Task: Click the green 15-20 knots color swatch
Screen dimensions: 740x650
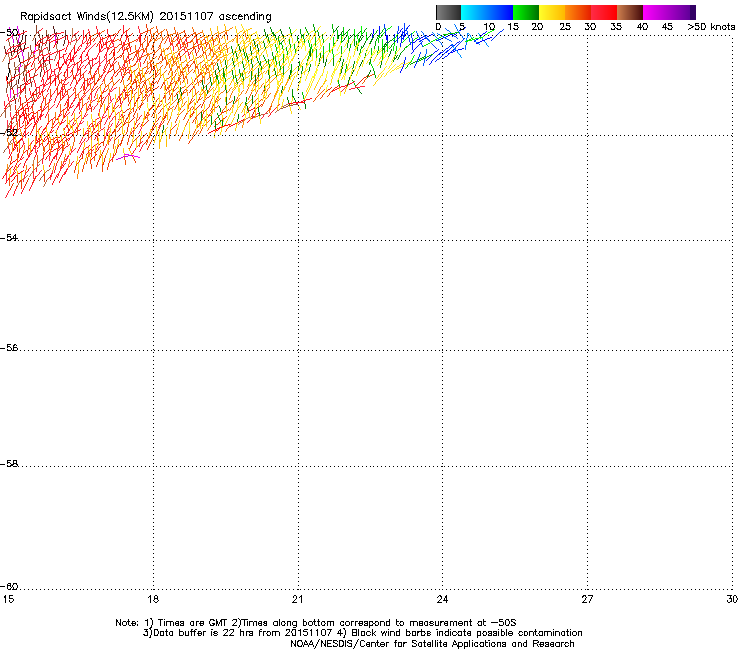Action: pos(526,12)
